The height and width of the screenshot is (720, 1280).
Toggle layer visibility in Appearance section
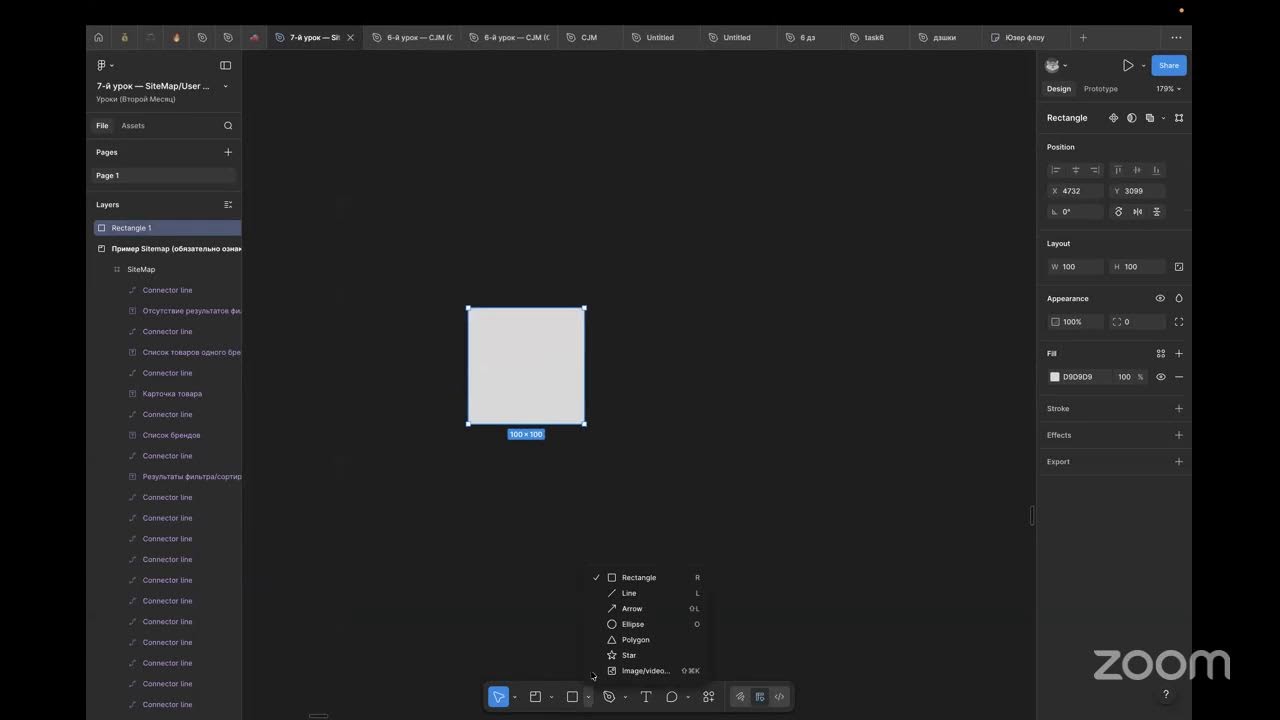pos(1160,298)
